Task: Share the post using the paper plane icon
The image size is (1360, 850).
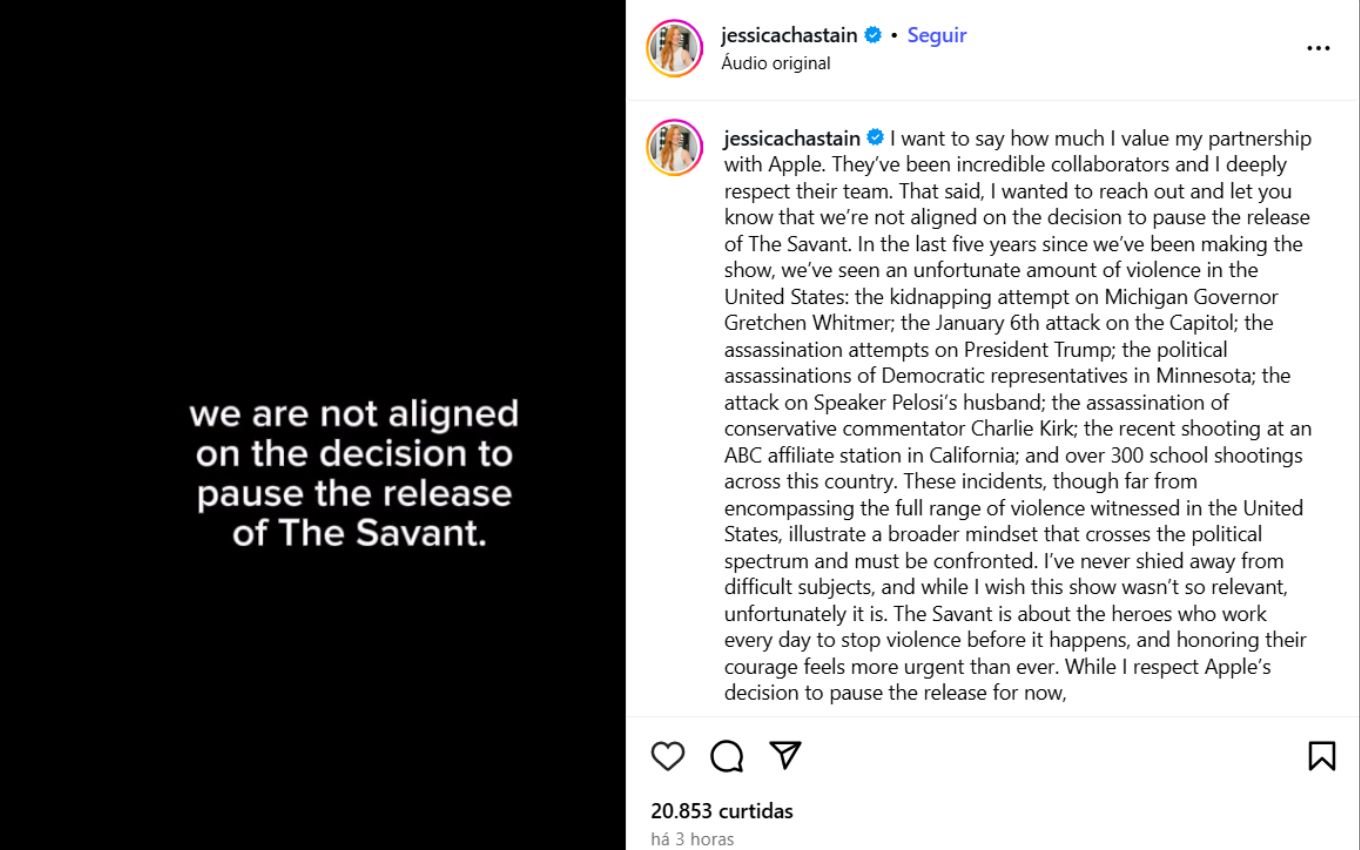Action: (786, 755)
